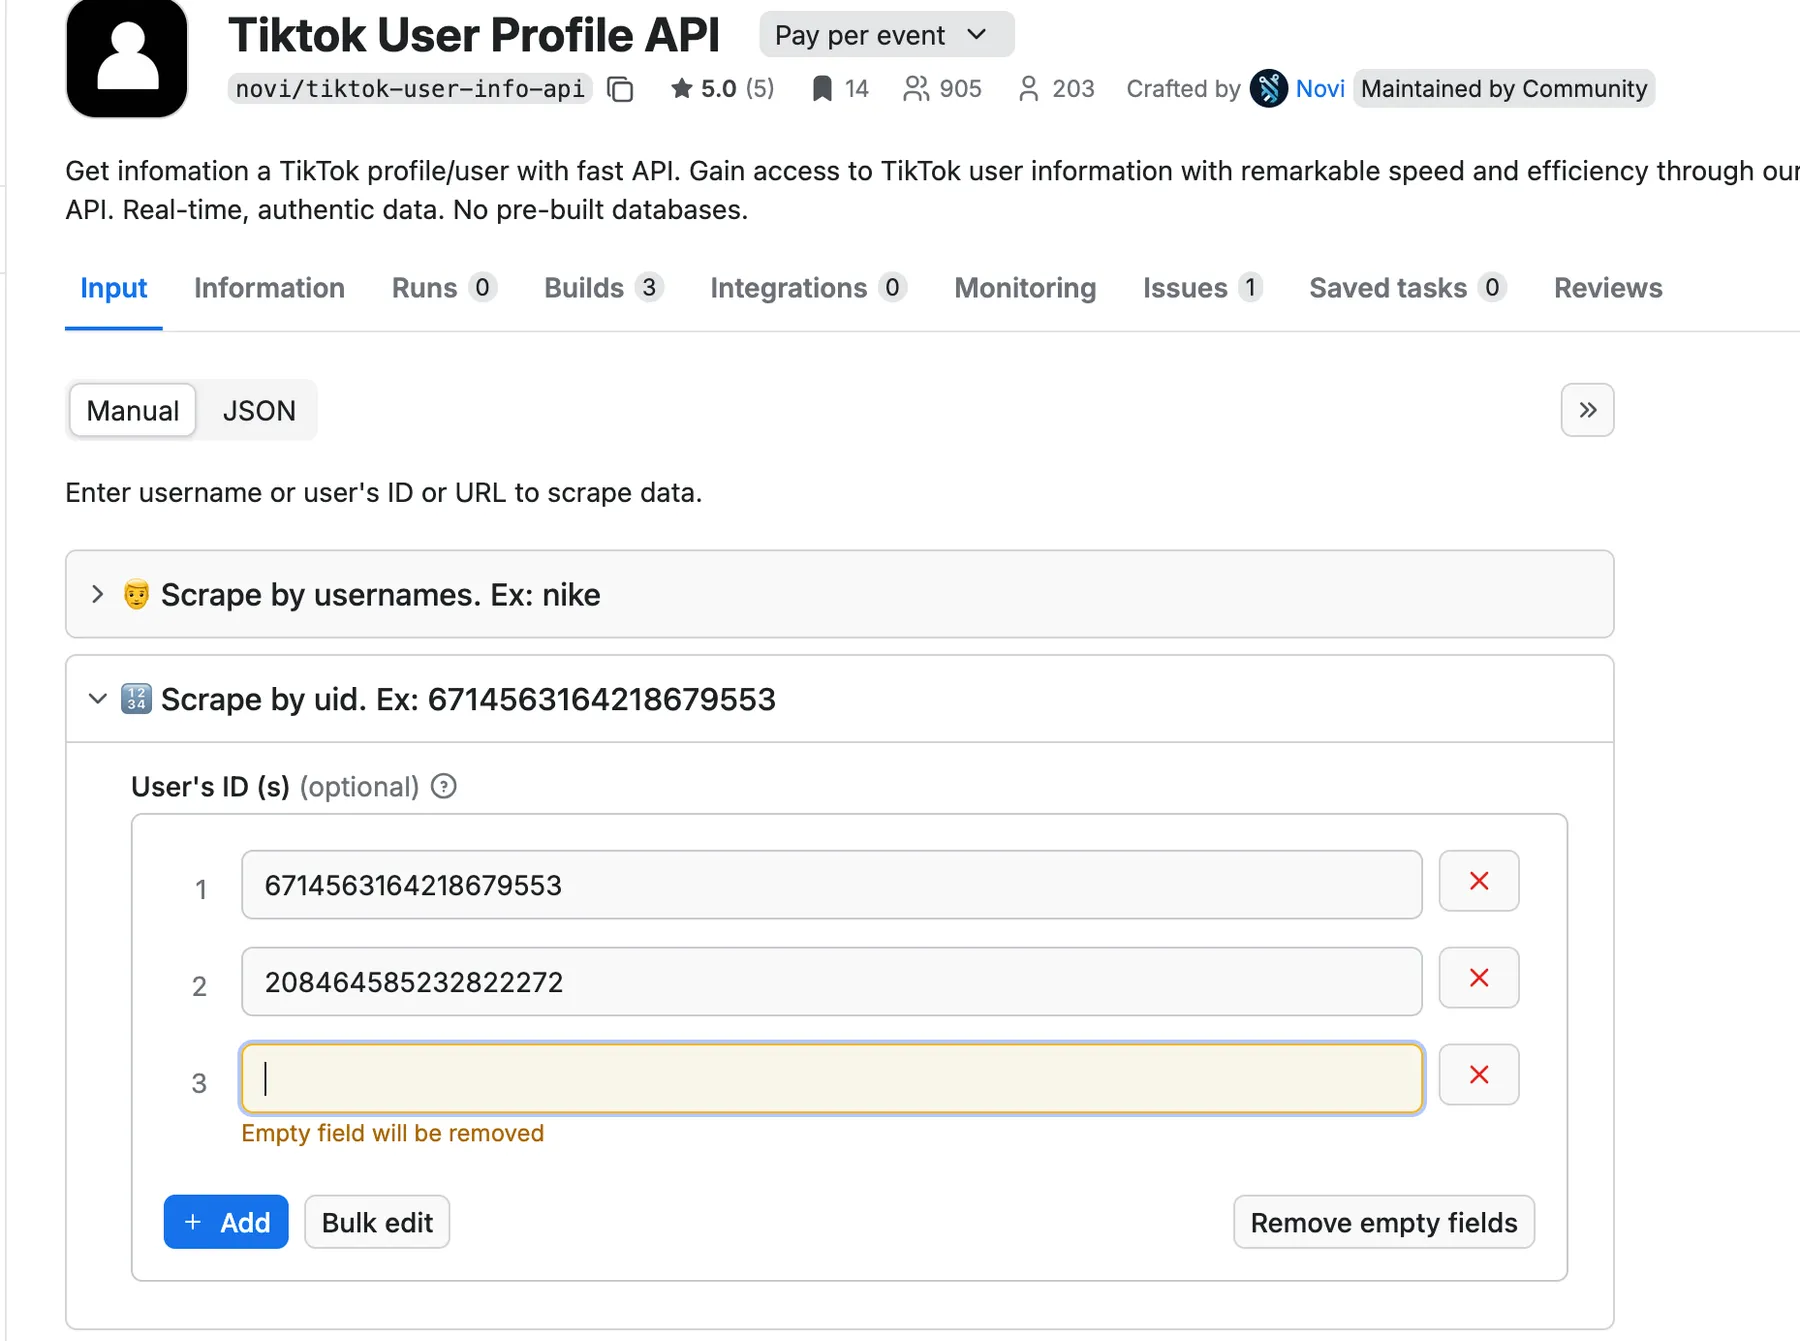Click the star rating icon
Image resolution: width=1800 pixels, height=1341 pixels.
682,89
